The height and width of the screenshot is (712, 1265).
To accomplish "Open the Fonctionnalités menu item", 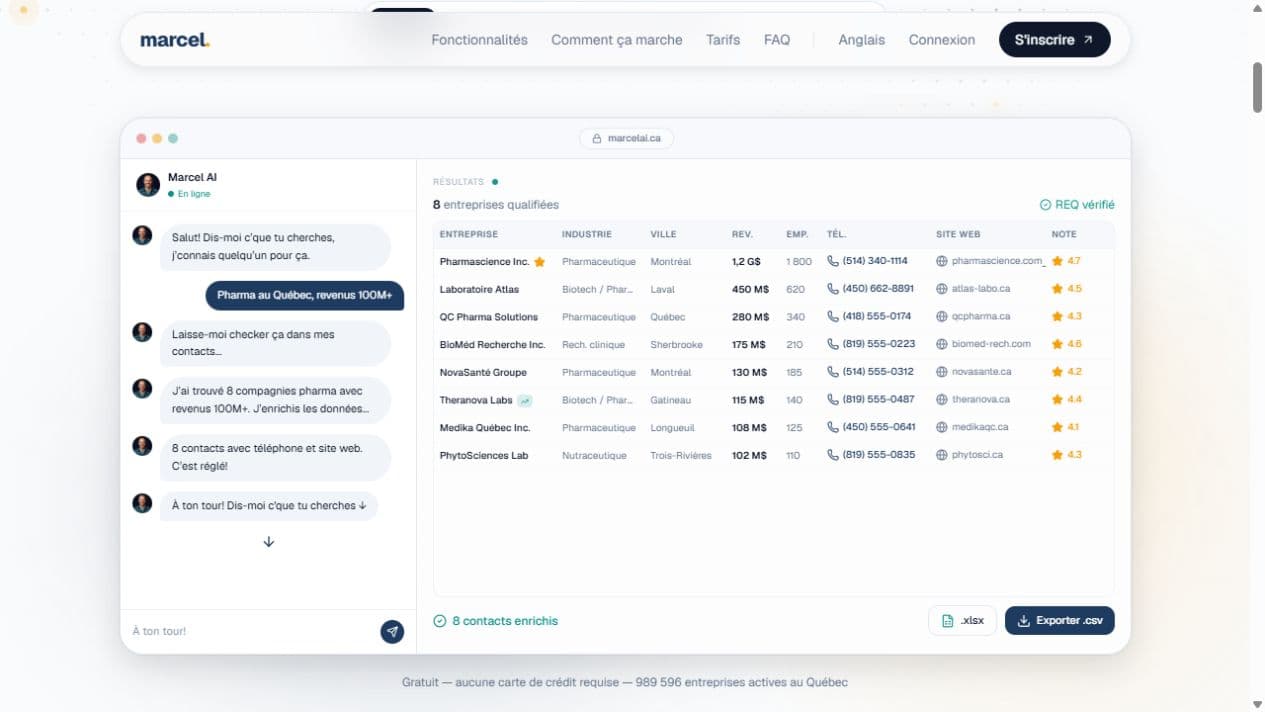I will (479, 40).
